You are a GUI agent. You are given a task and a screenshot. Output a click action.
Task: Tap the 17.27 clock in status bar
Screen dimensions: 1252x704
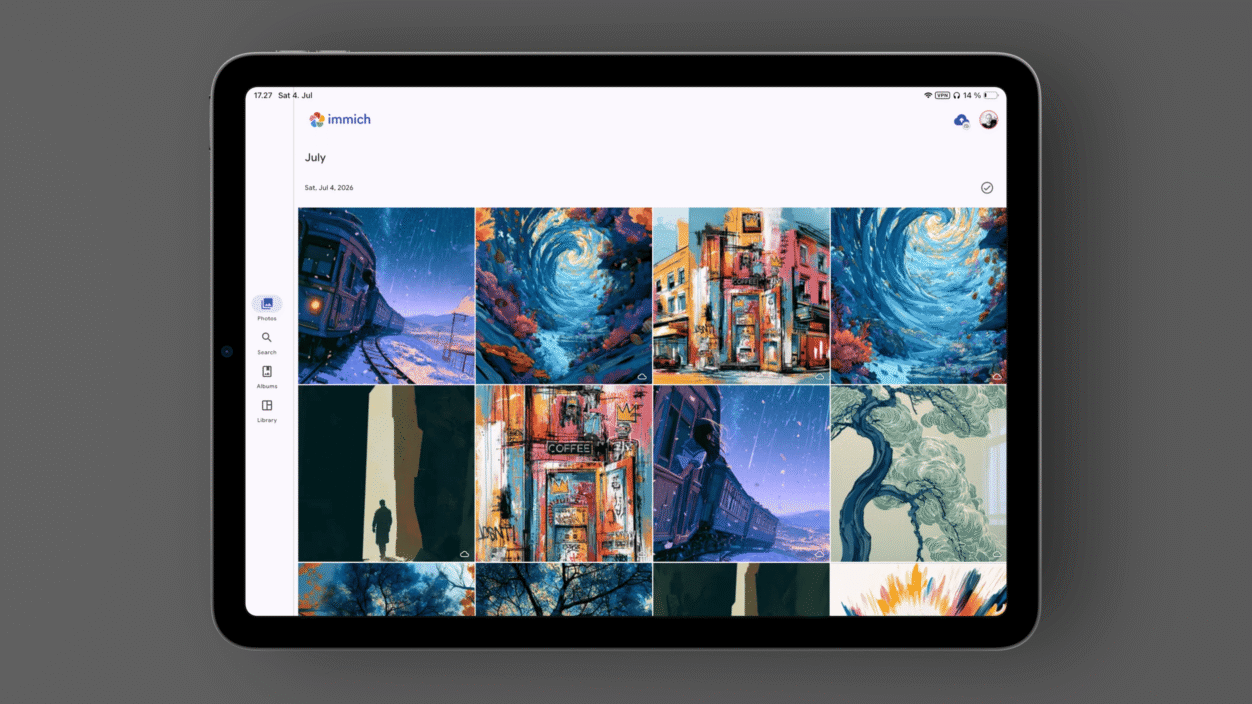263,95
